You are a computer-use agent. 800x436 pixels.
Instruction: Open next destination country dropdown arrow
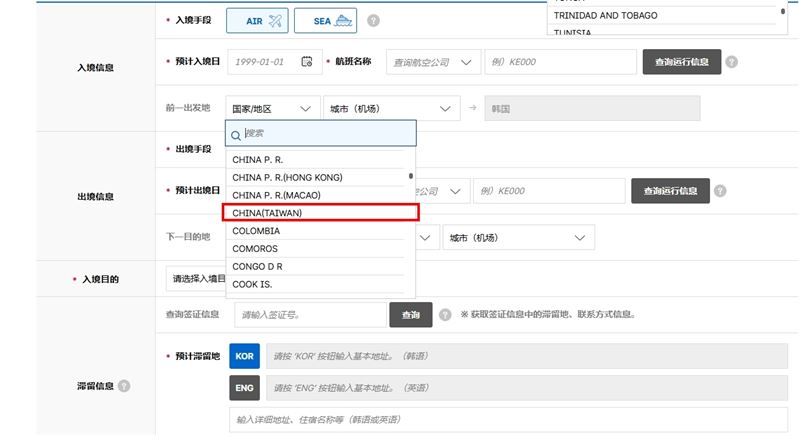point(425,238)
